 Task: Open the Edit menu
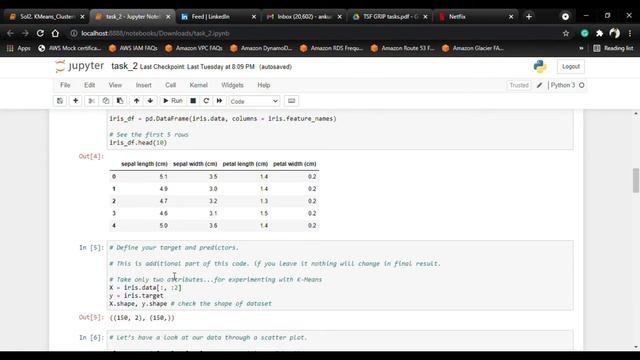coord(89,85)
